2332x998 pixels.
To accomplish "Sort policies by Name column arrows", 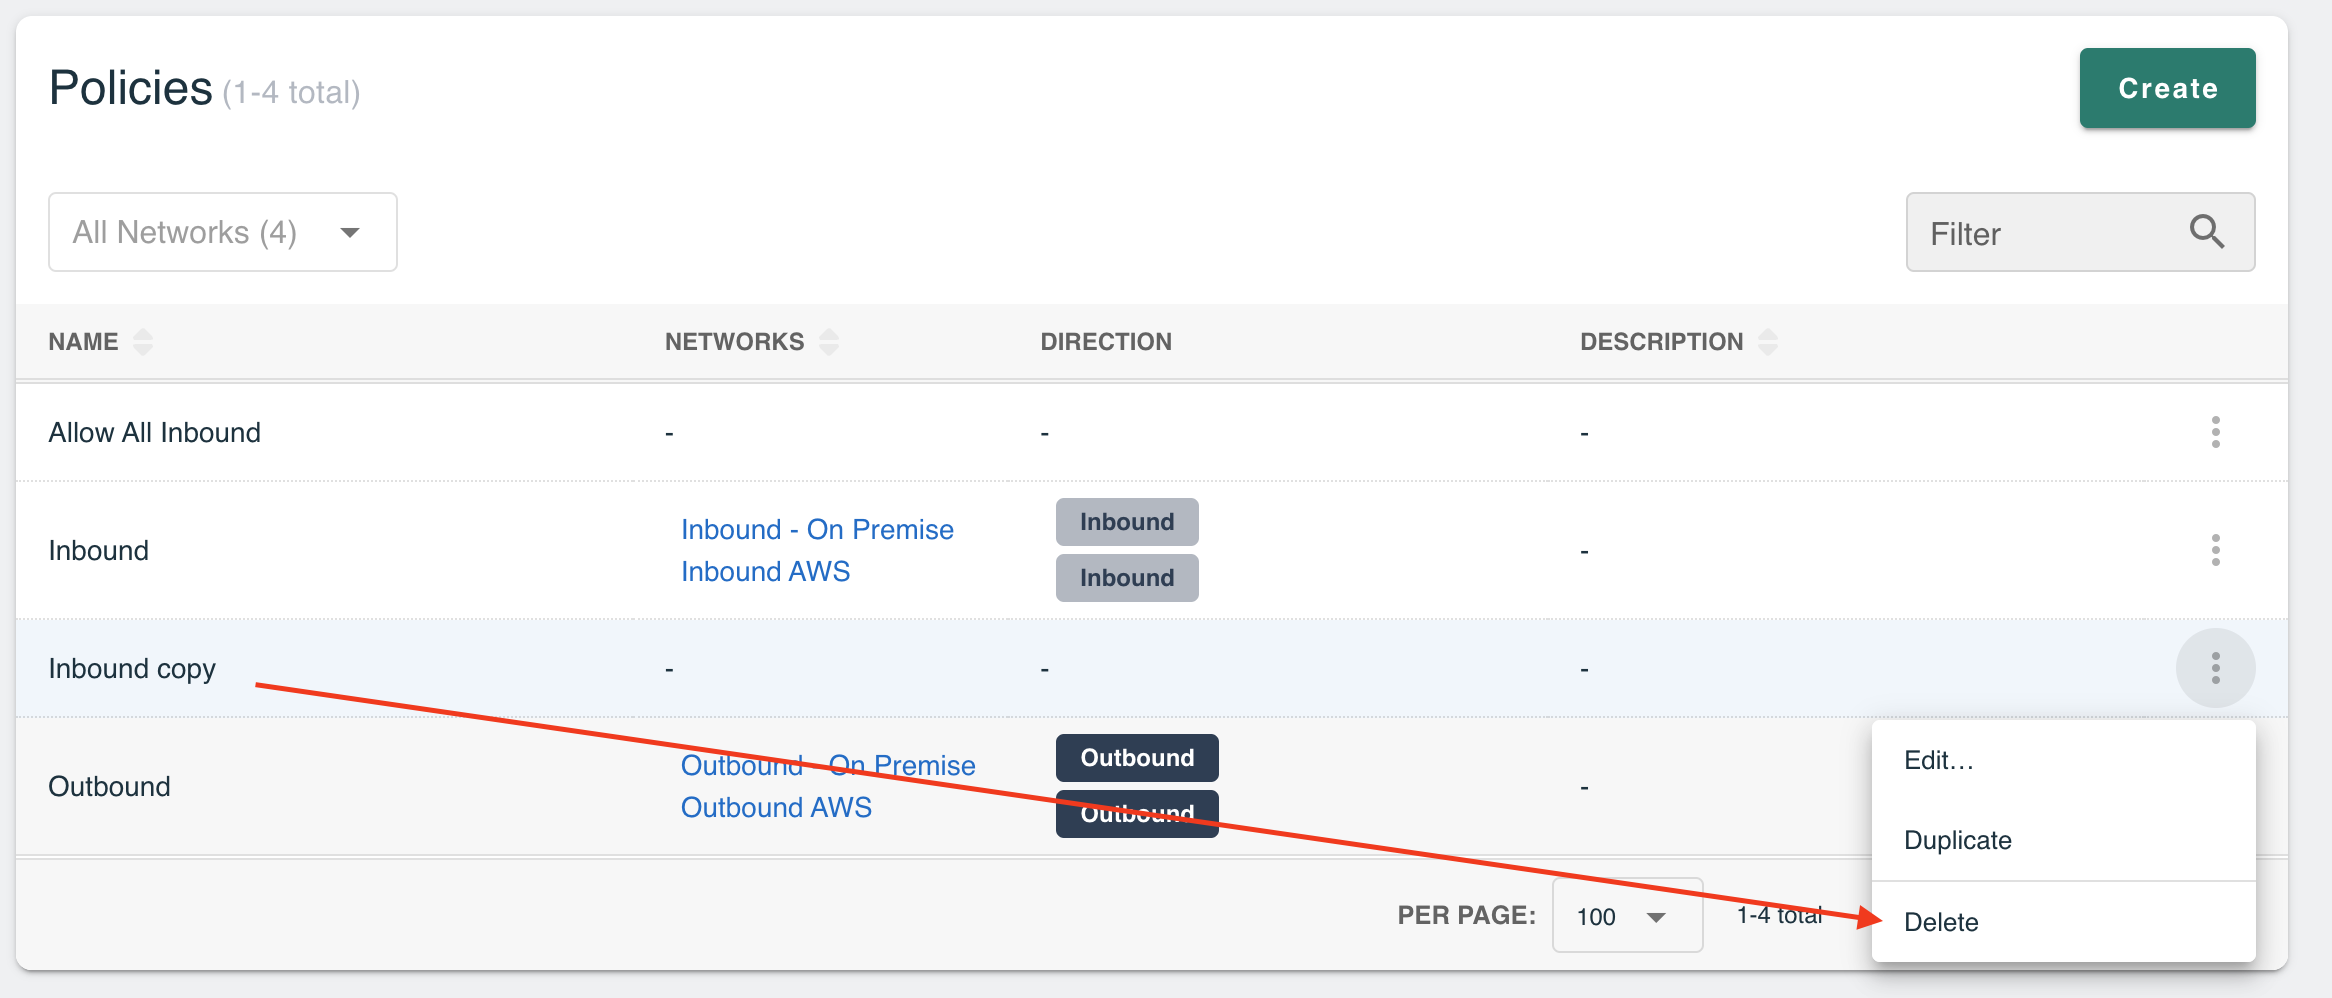I will 143,342.
